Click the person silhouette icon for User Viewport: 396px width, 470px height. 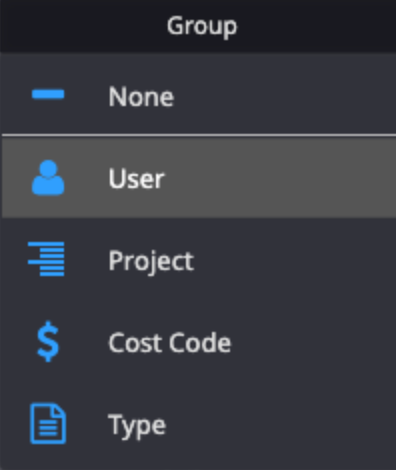48,177
